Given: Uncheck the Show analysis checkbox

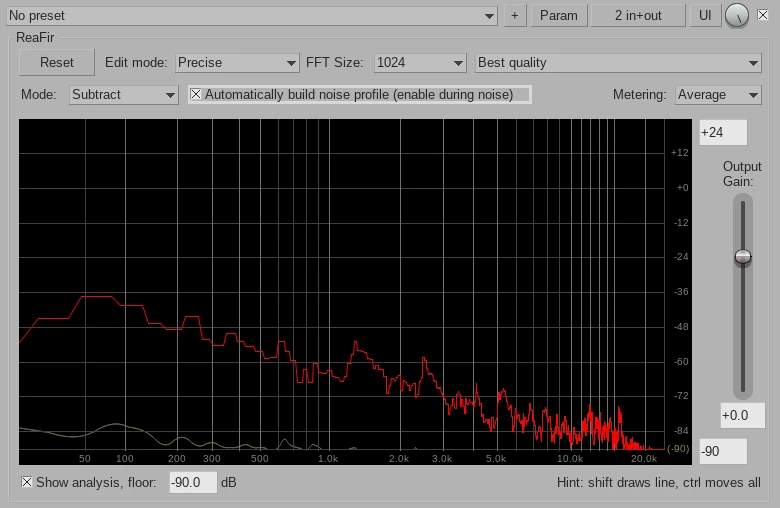Looking at the screenshot, I should coord(27,482).
